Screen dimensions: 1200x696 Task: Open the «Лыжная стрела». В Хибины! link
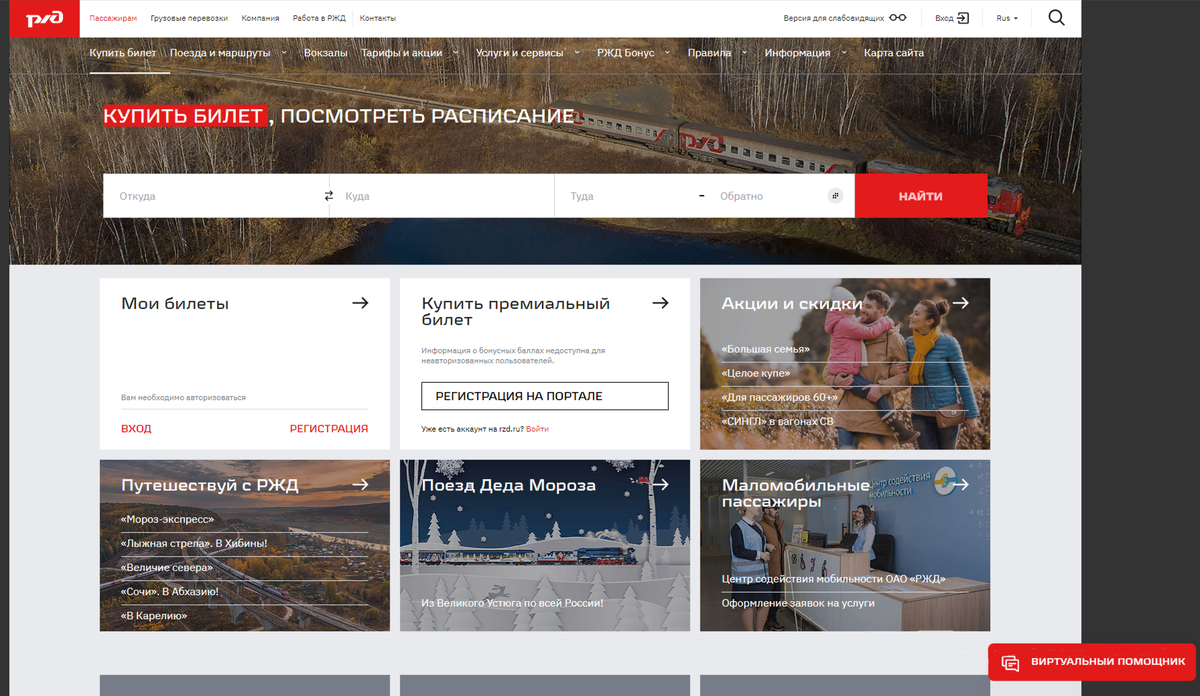click(194, 543)
